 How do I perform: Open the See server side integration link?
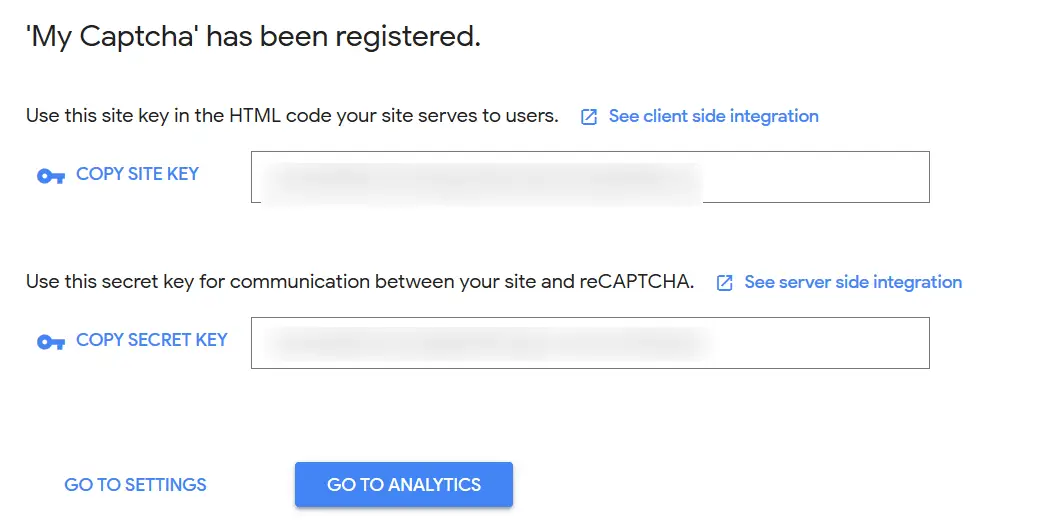click(853, 282)
